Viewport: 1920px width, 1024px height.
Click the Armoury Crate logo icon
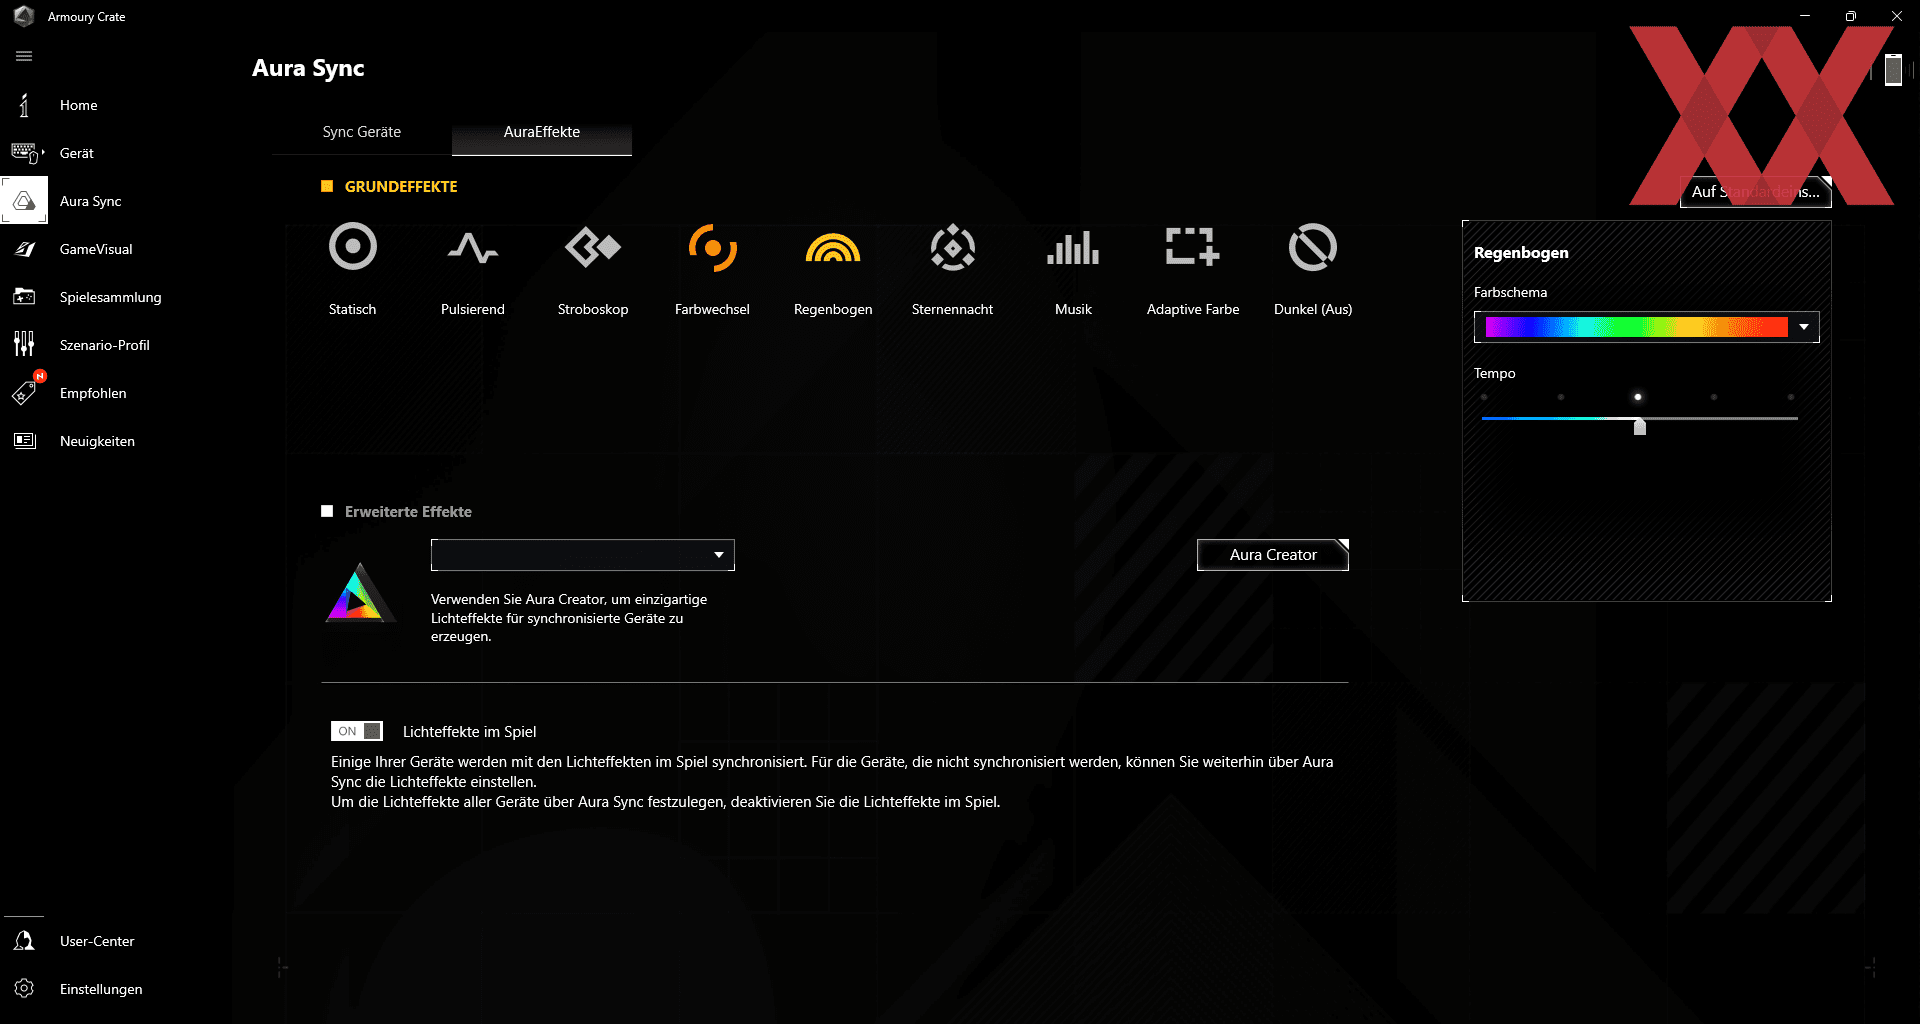point(24,16)
